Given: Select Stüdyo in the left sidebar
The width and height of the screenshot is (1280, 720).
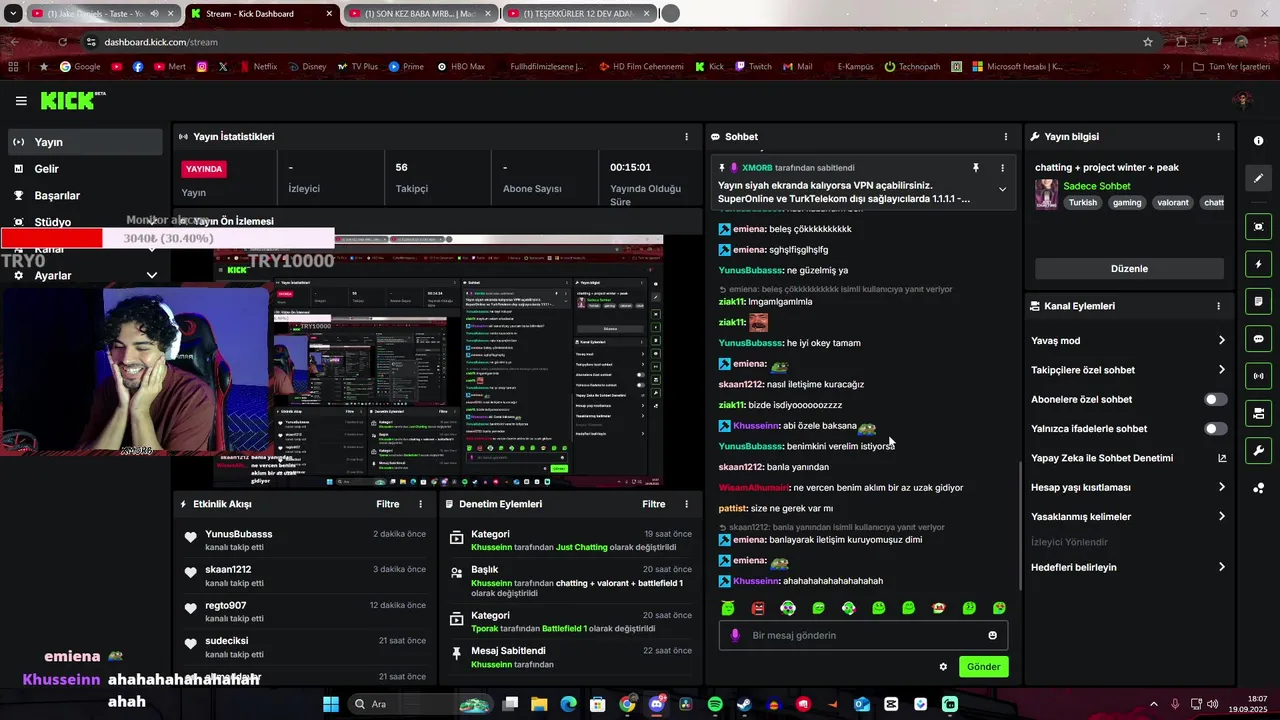Looking at the screenshot, I should (85, 222).
